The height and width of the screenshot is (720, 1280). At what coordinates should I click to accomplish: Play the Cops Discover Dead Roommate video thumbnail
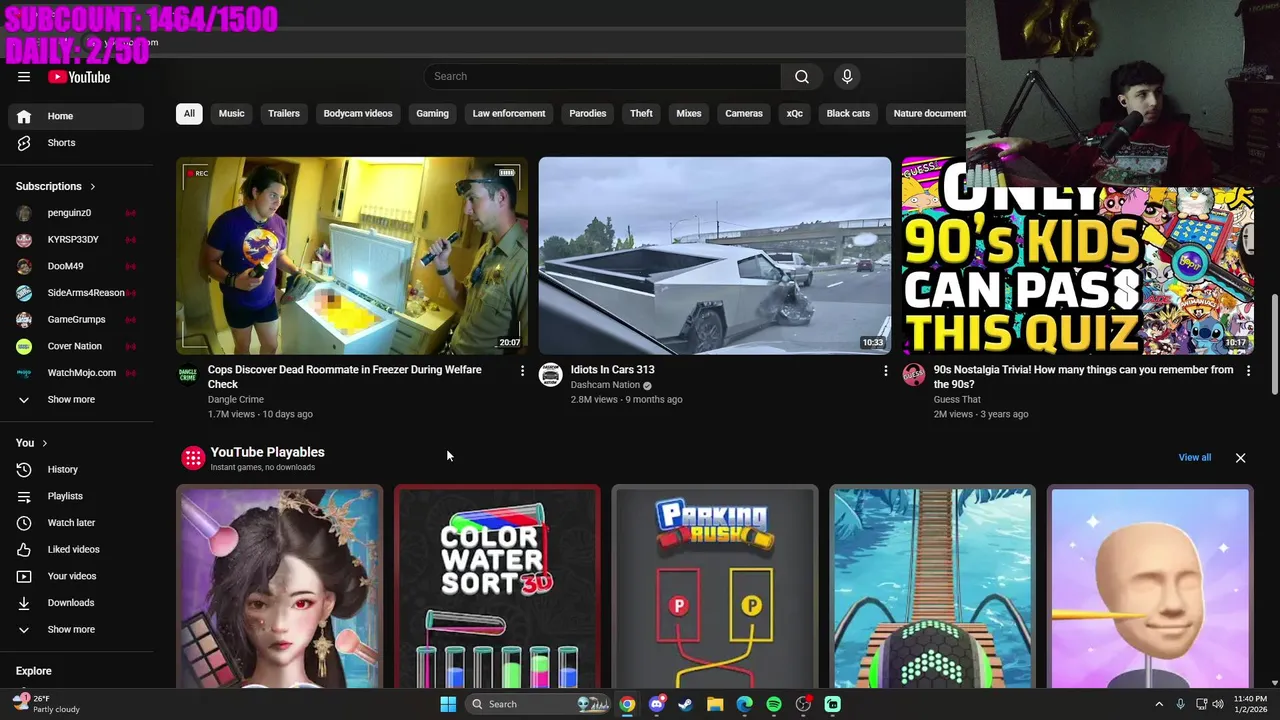(x=352, y=255)
